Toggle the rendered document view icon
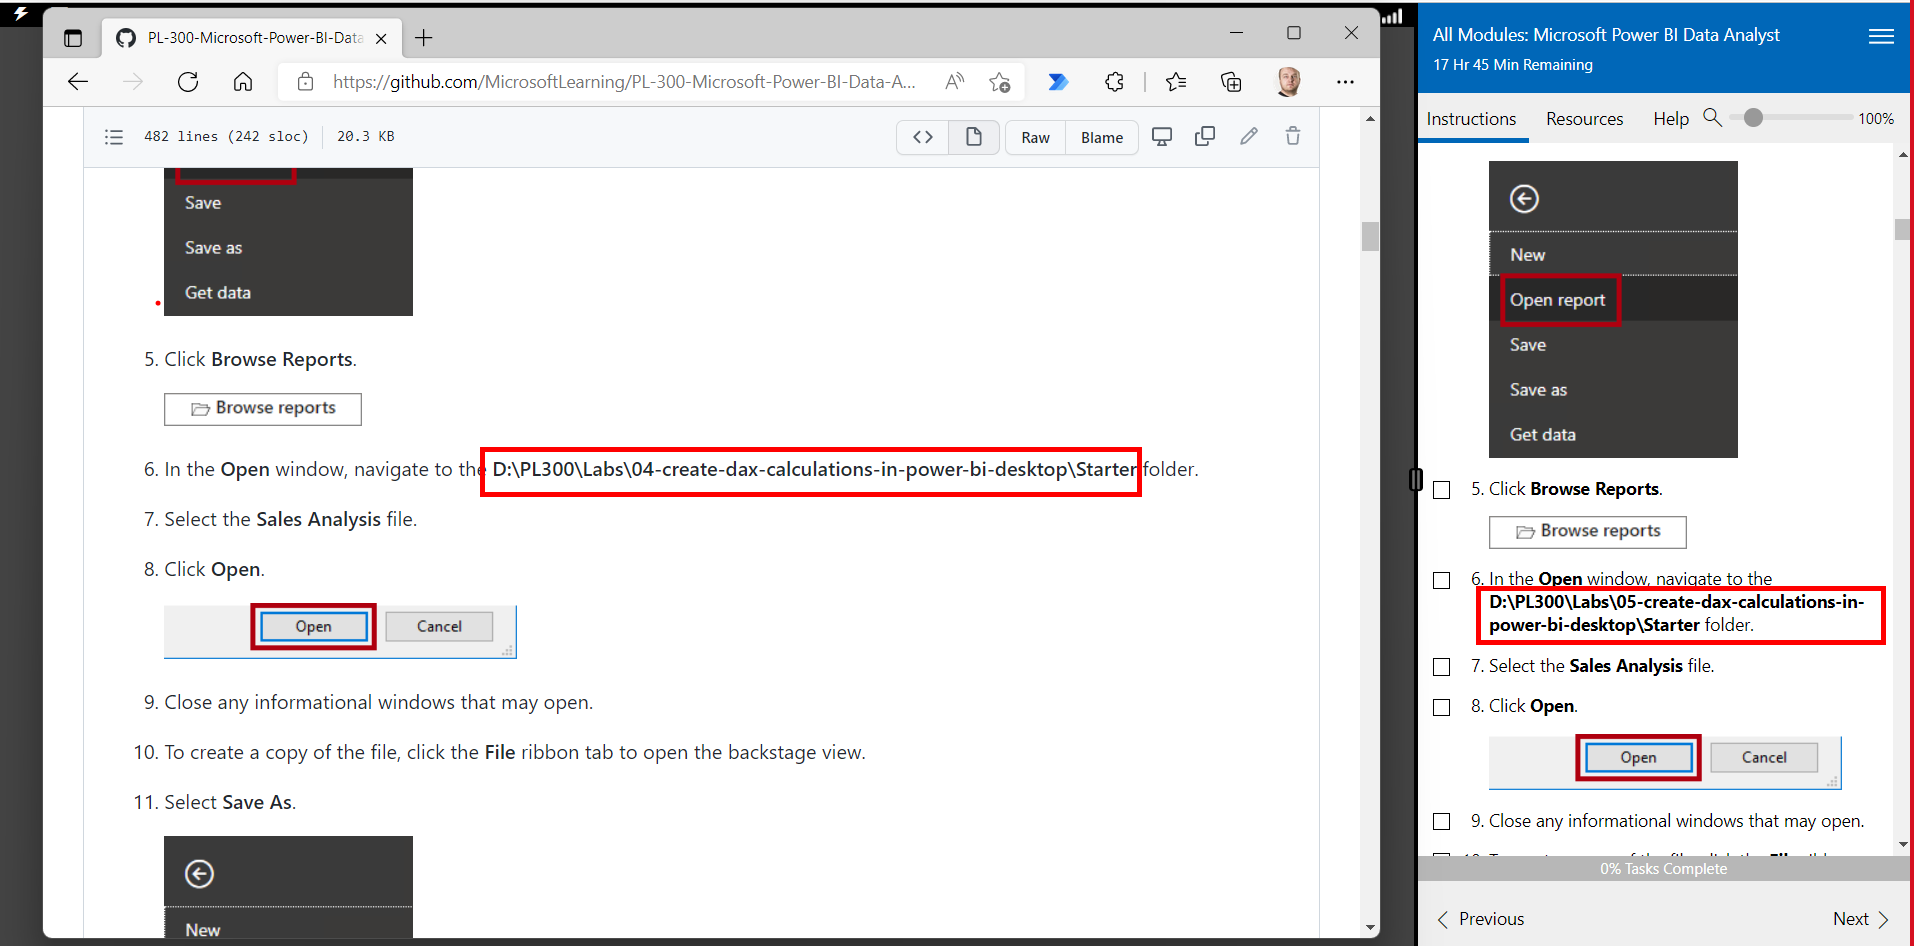 pyautogui.click(x=974, y=137)
